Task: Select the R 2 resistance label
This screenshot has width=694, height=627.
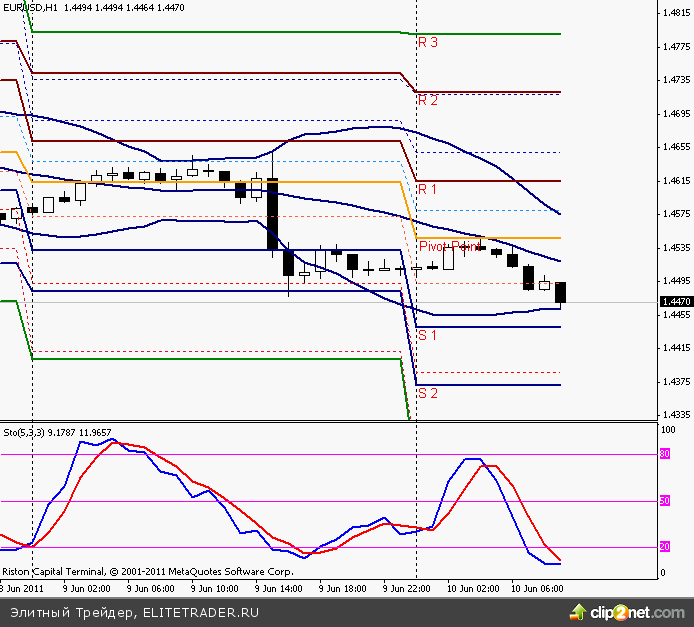Action: point(428,100)
